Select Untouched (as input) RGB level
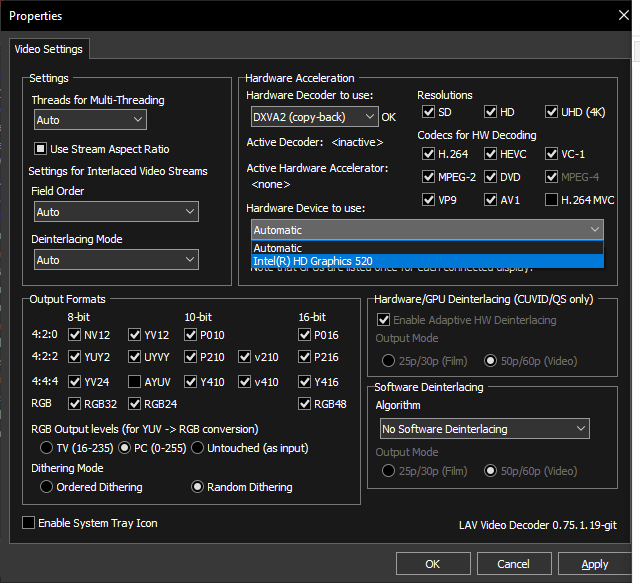Image resolution: width=640 pixels, height=583 pixels. tap(198, 448)
